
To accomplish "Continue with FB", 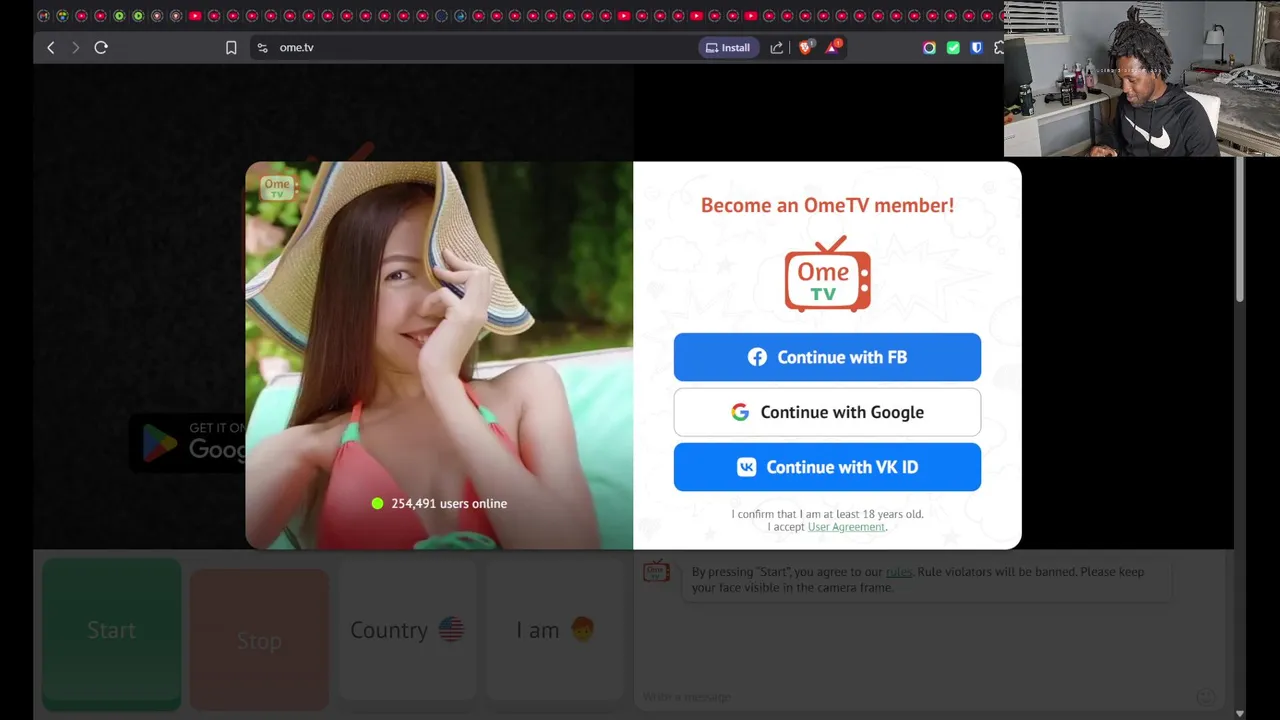I will [x=827, y=357].
